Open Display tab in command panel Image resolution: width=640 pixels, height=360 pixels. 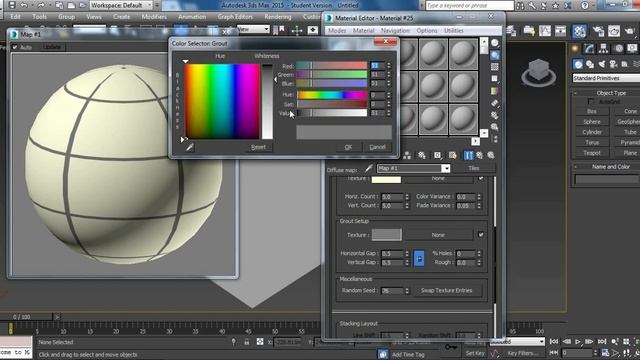pyautogui.click(x=632, y=49)
